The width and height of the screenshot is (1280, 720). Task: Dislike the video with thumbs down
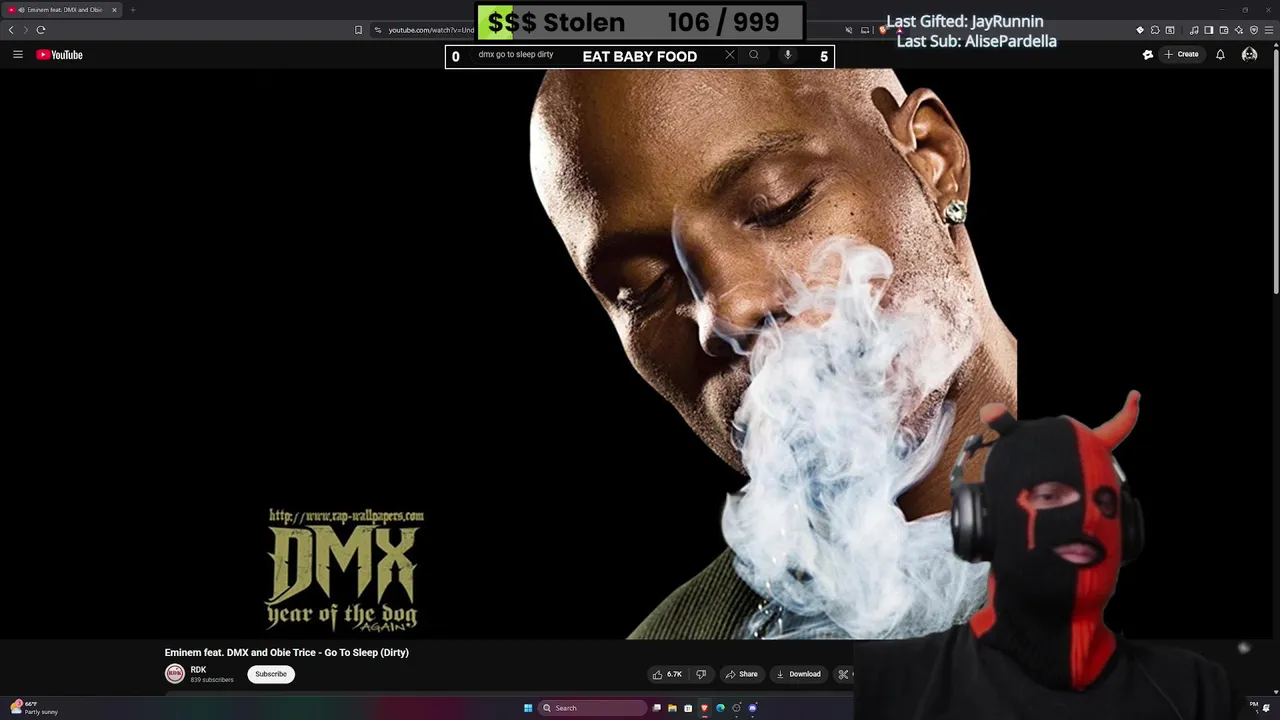click(701, 674)
